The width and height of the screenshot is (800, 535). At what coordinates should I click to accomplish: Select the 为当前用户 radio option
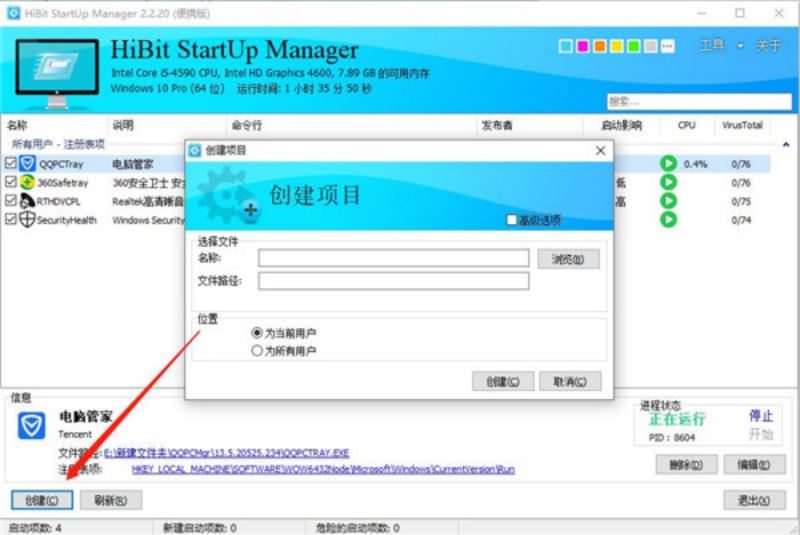coord(257,333)
